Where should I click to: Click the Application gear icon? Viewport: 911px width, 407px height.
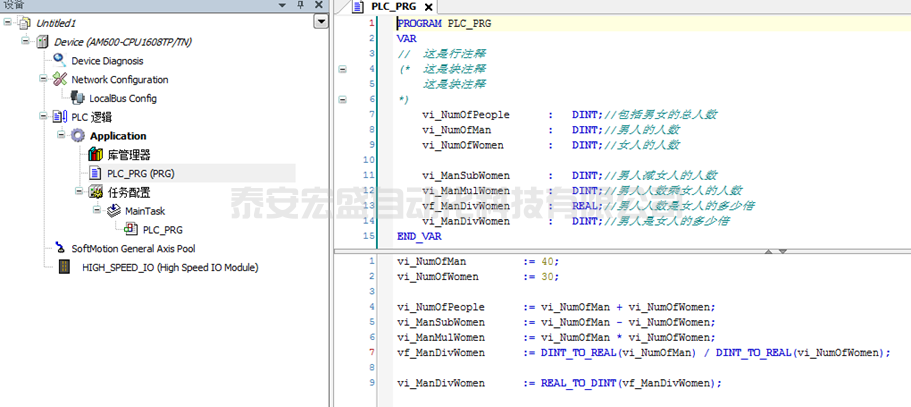point(78,136)
